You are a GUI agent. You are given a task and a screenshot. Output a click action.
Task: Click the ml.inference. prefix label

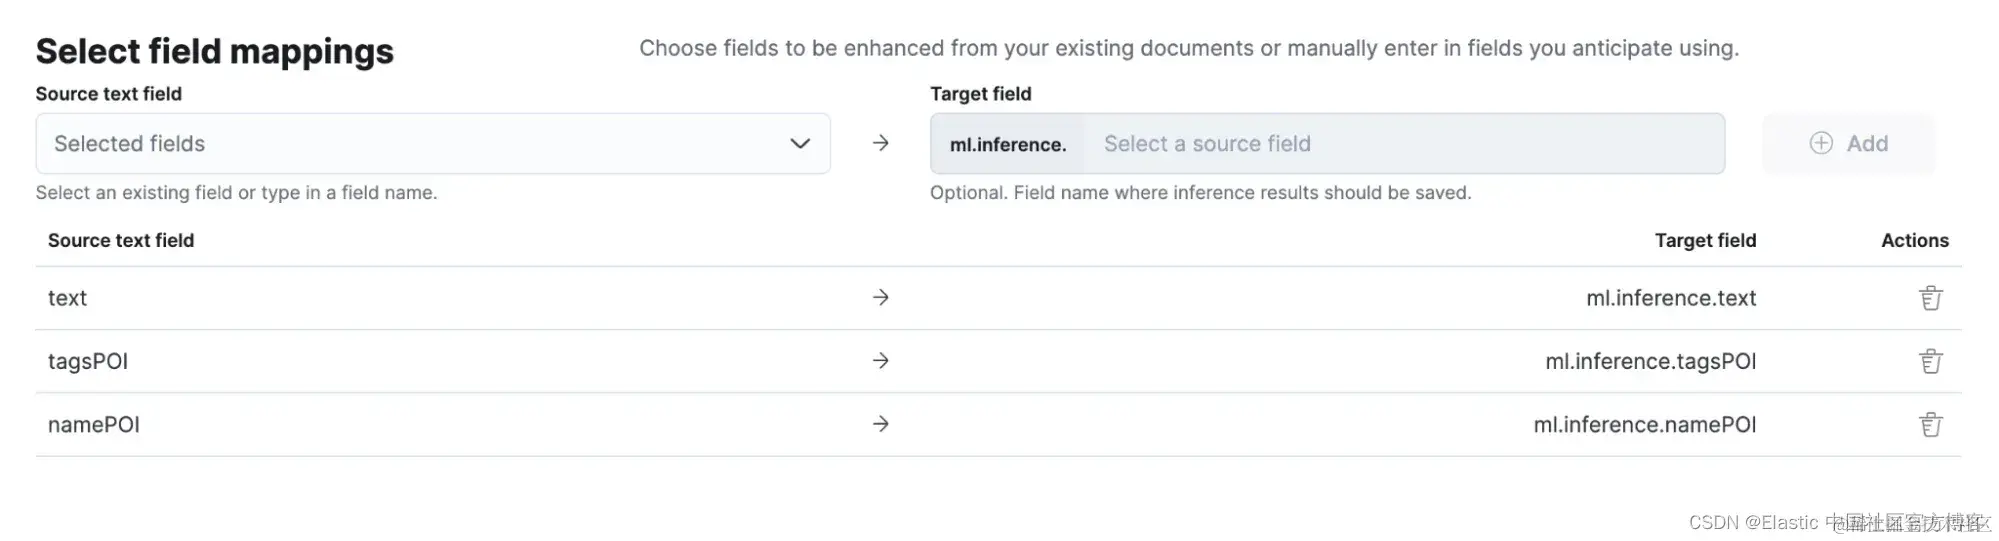(1008, 145)
